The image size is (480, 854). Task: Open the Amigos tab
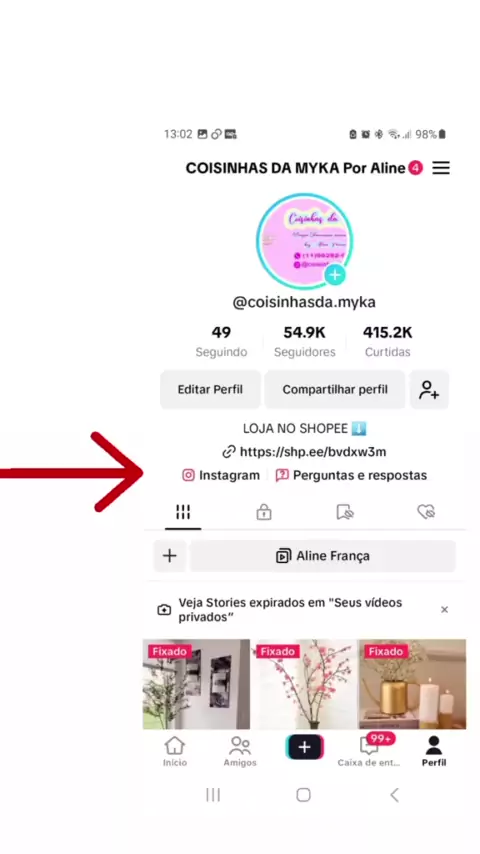click(x=240, y=752)
